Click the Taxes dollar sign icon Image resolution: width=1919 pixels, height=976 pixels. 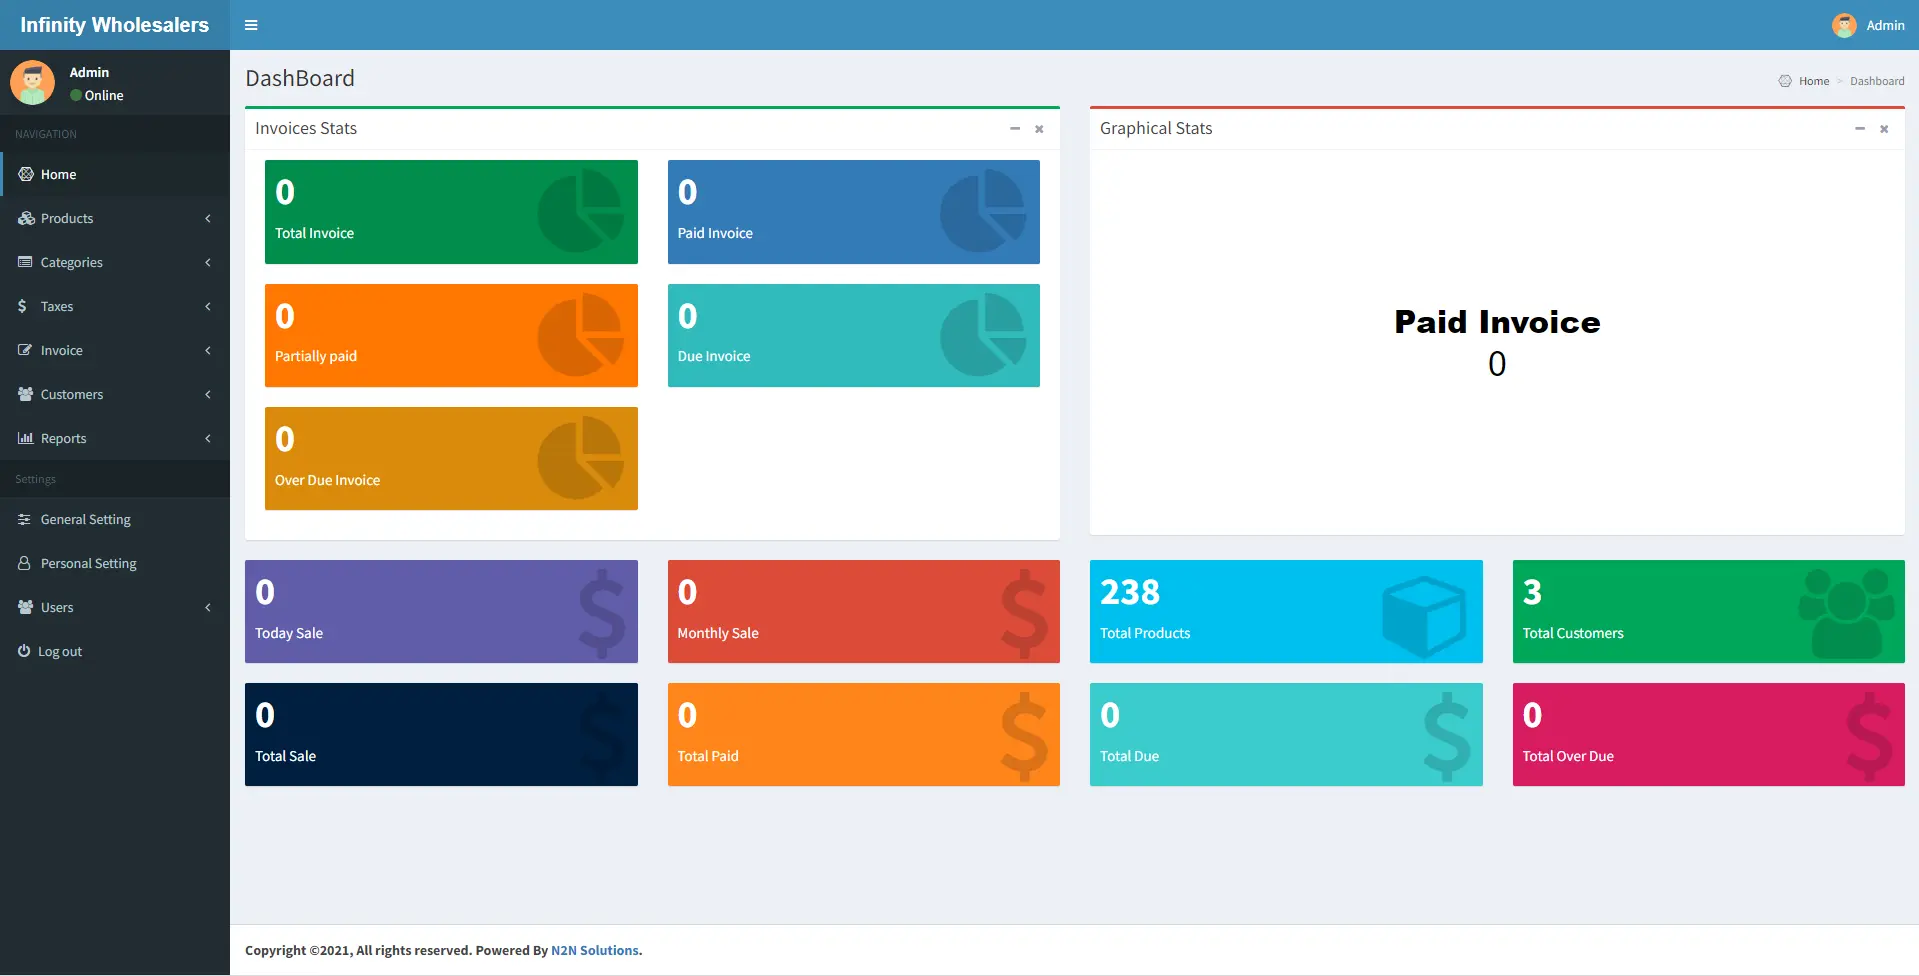tap(22, 306)
